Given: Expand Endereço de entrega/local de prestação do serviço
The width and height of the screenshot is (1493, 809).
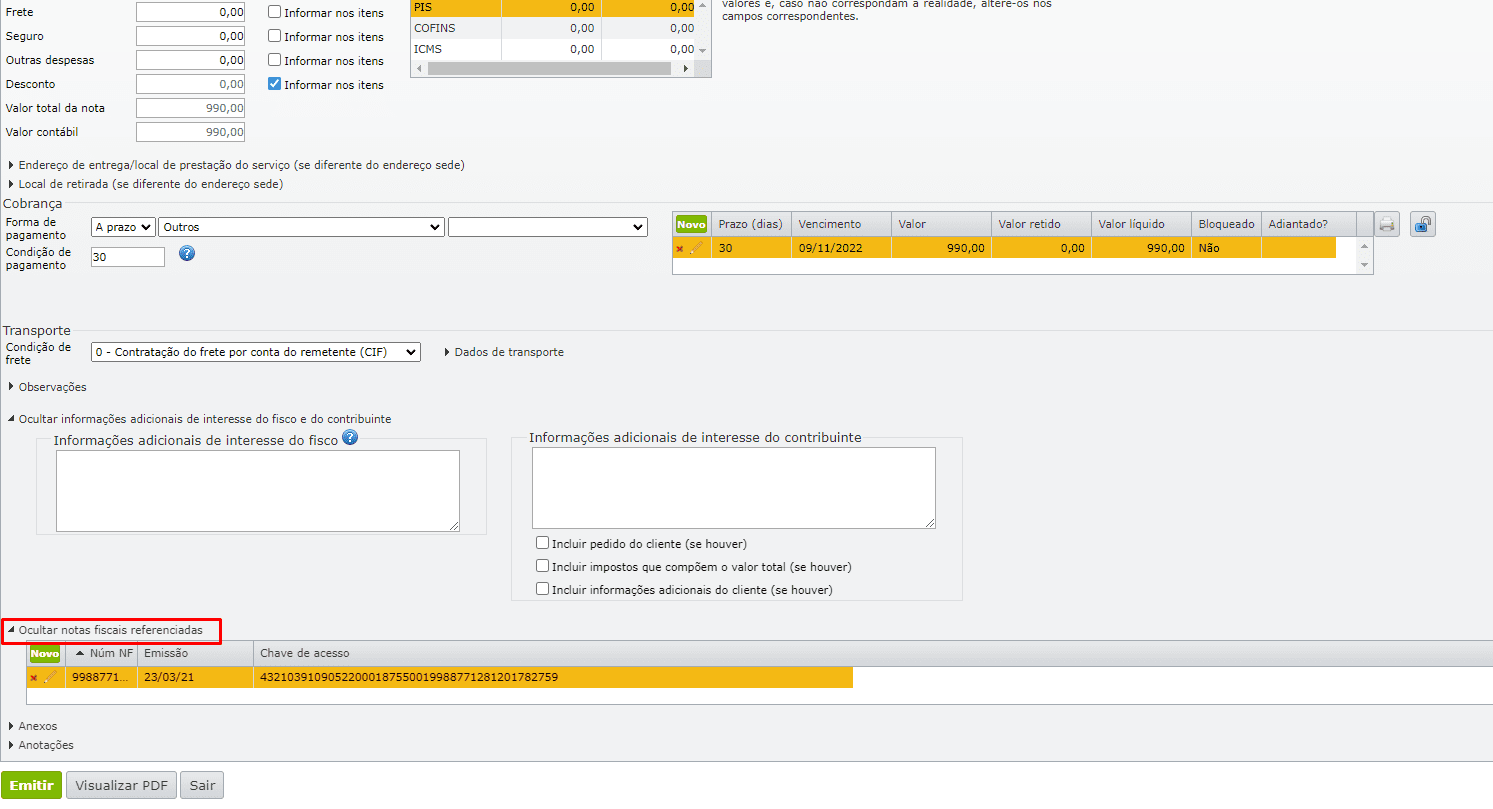Looking at the screenshot, I should 236,165.
